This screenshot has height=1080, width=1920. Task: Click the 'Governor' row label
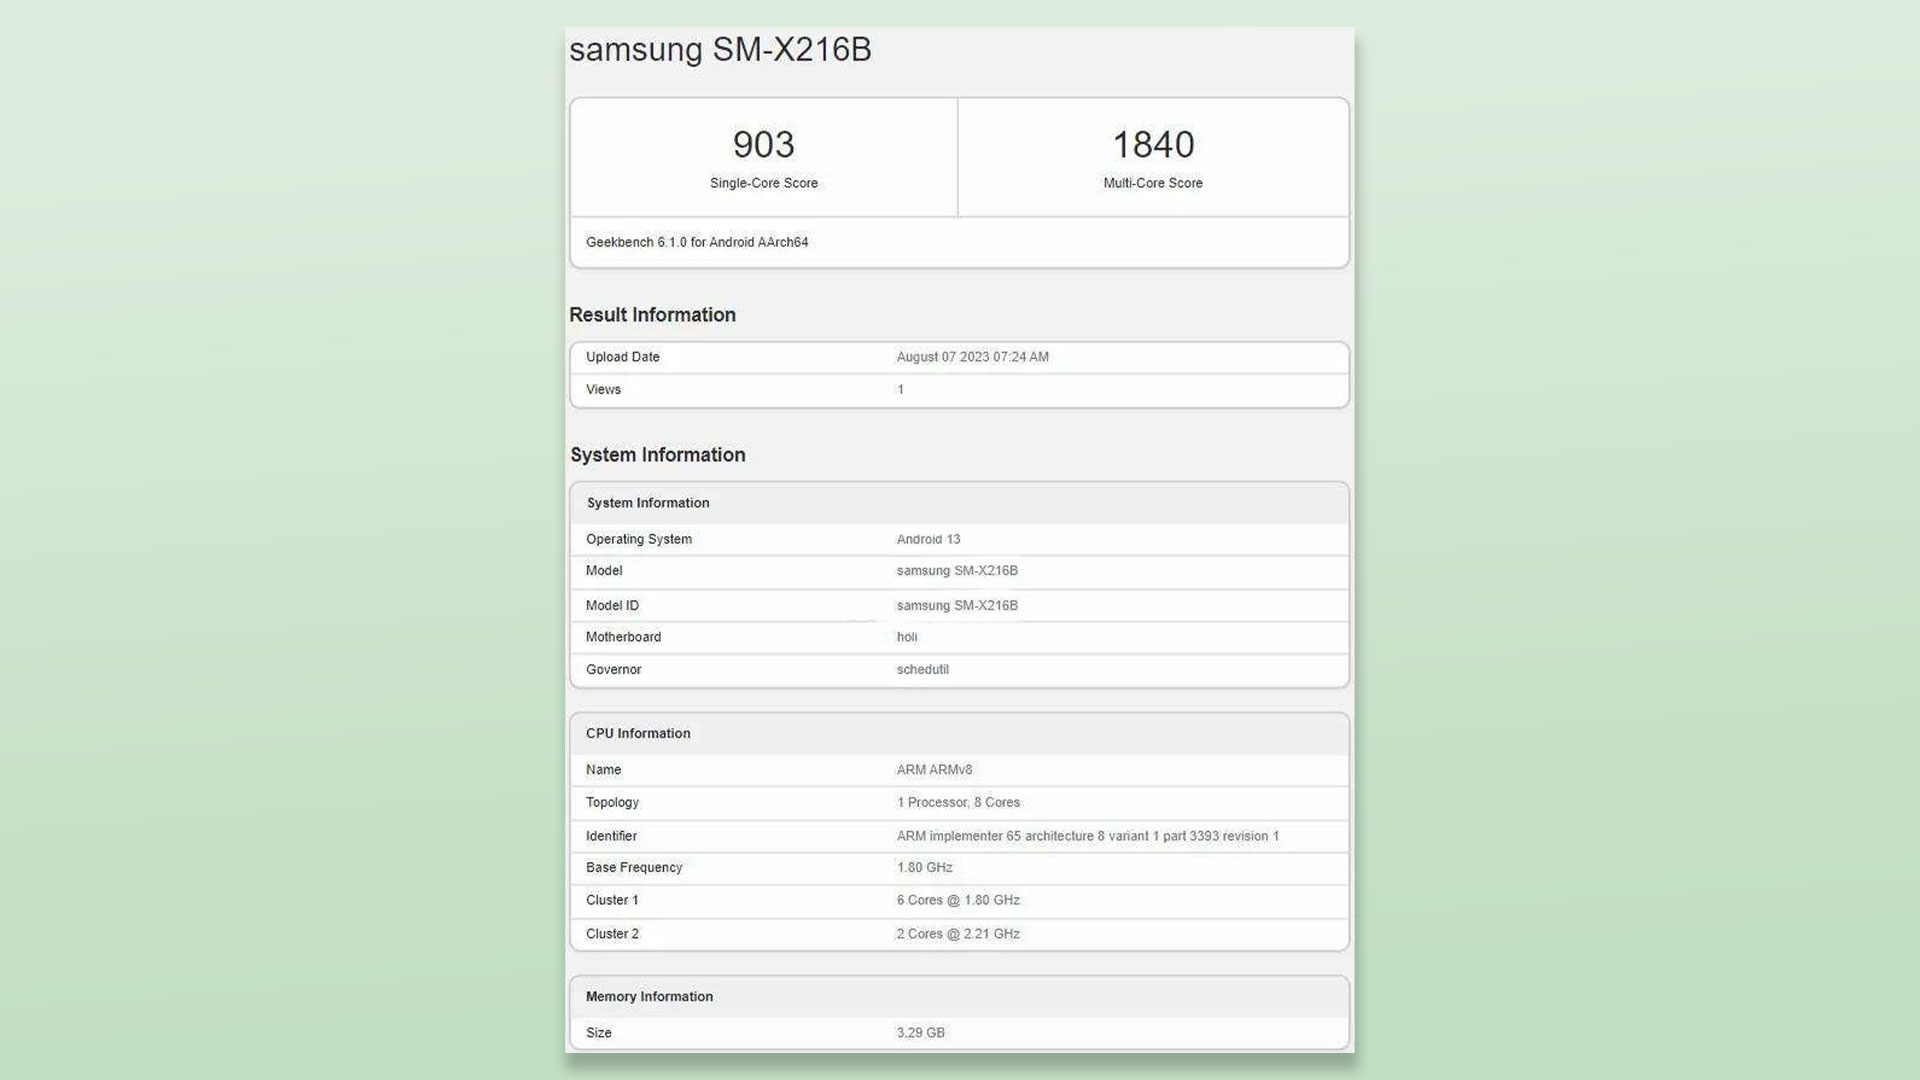613,670
